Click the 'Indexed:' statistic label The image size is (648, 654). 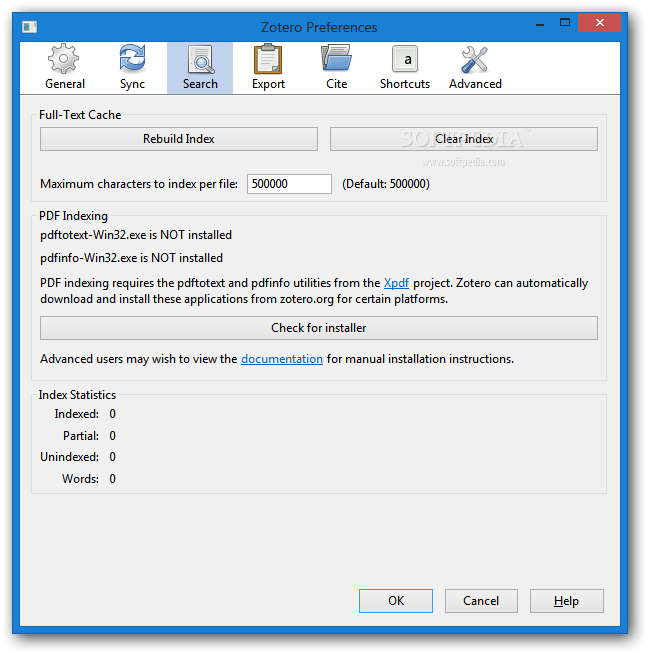click(x=77, y=414)
